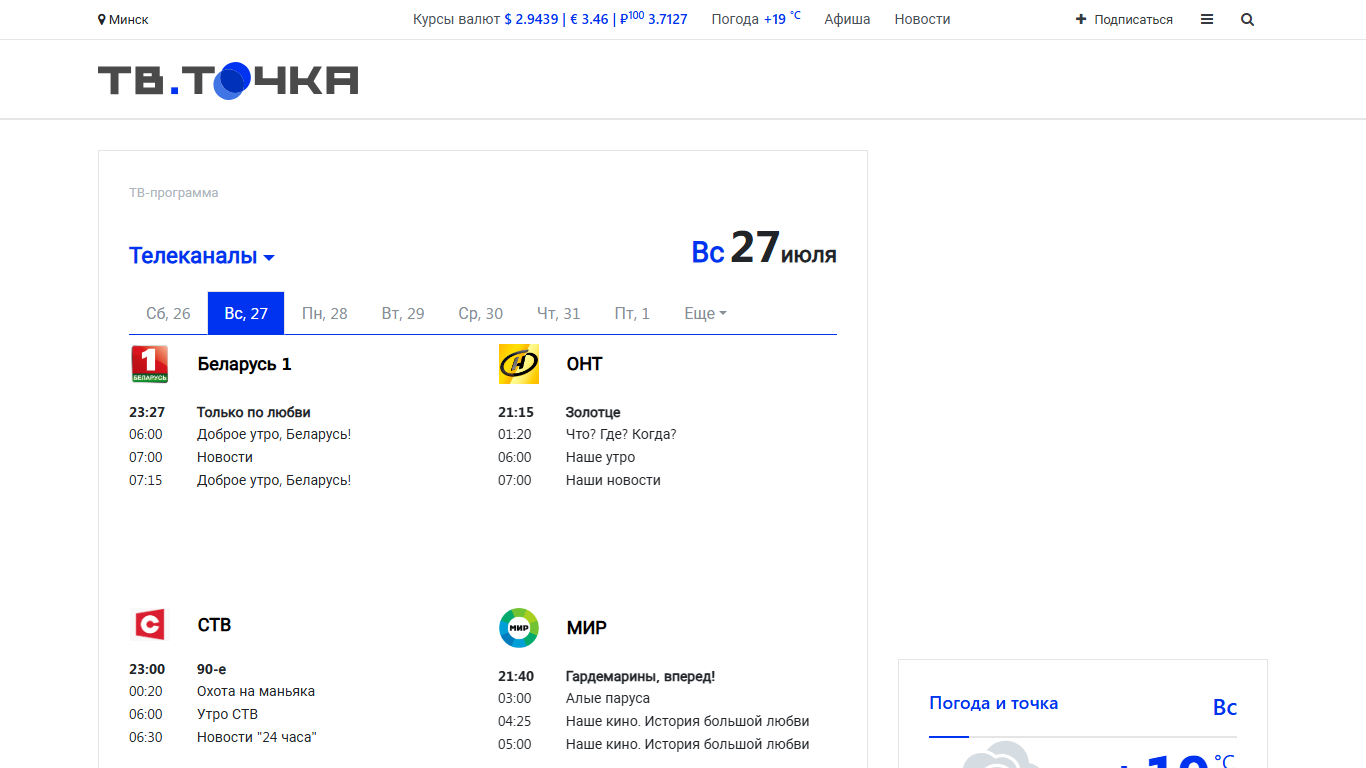Click the Новости program at 07:00

click(225, 458)
